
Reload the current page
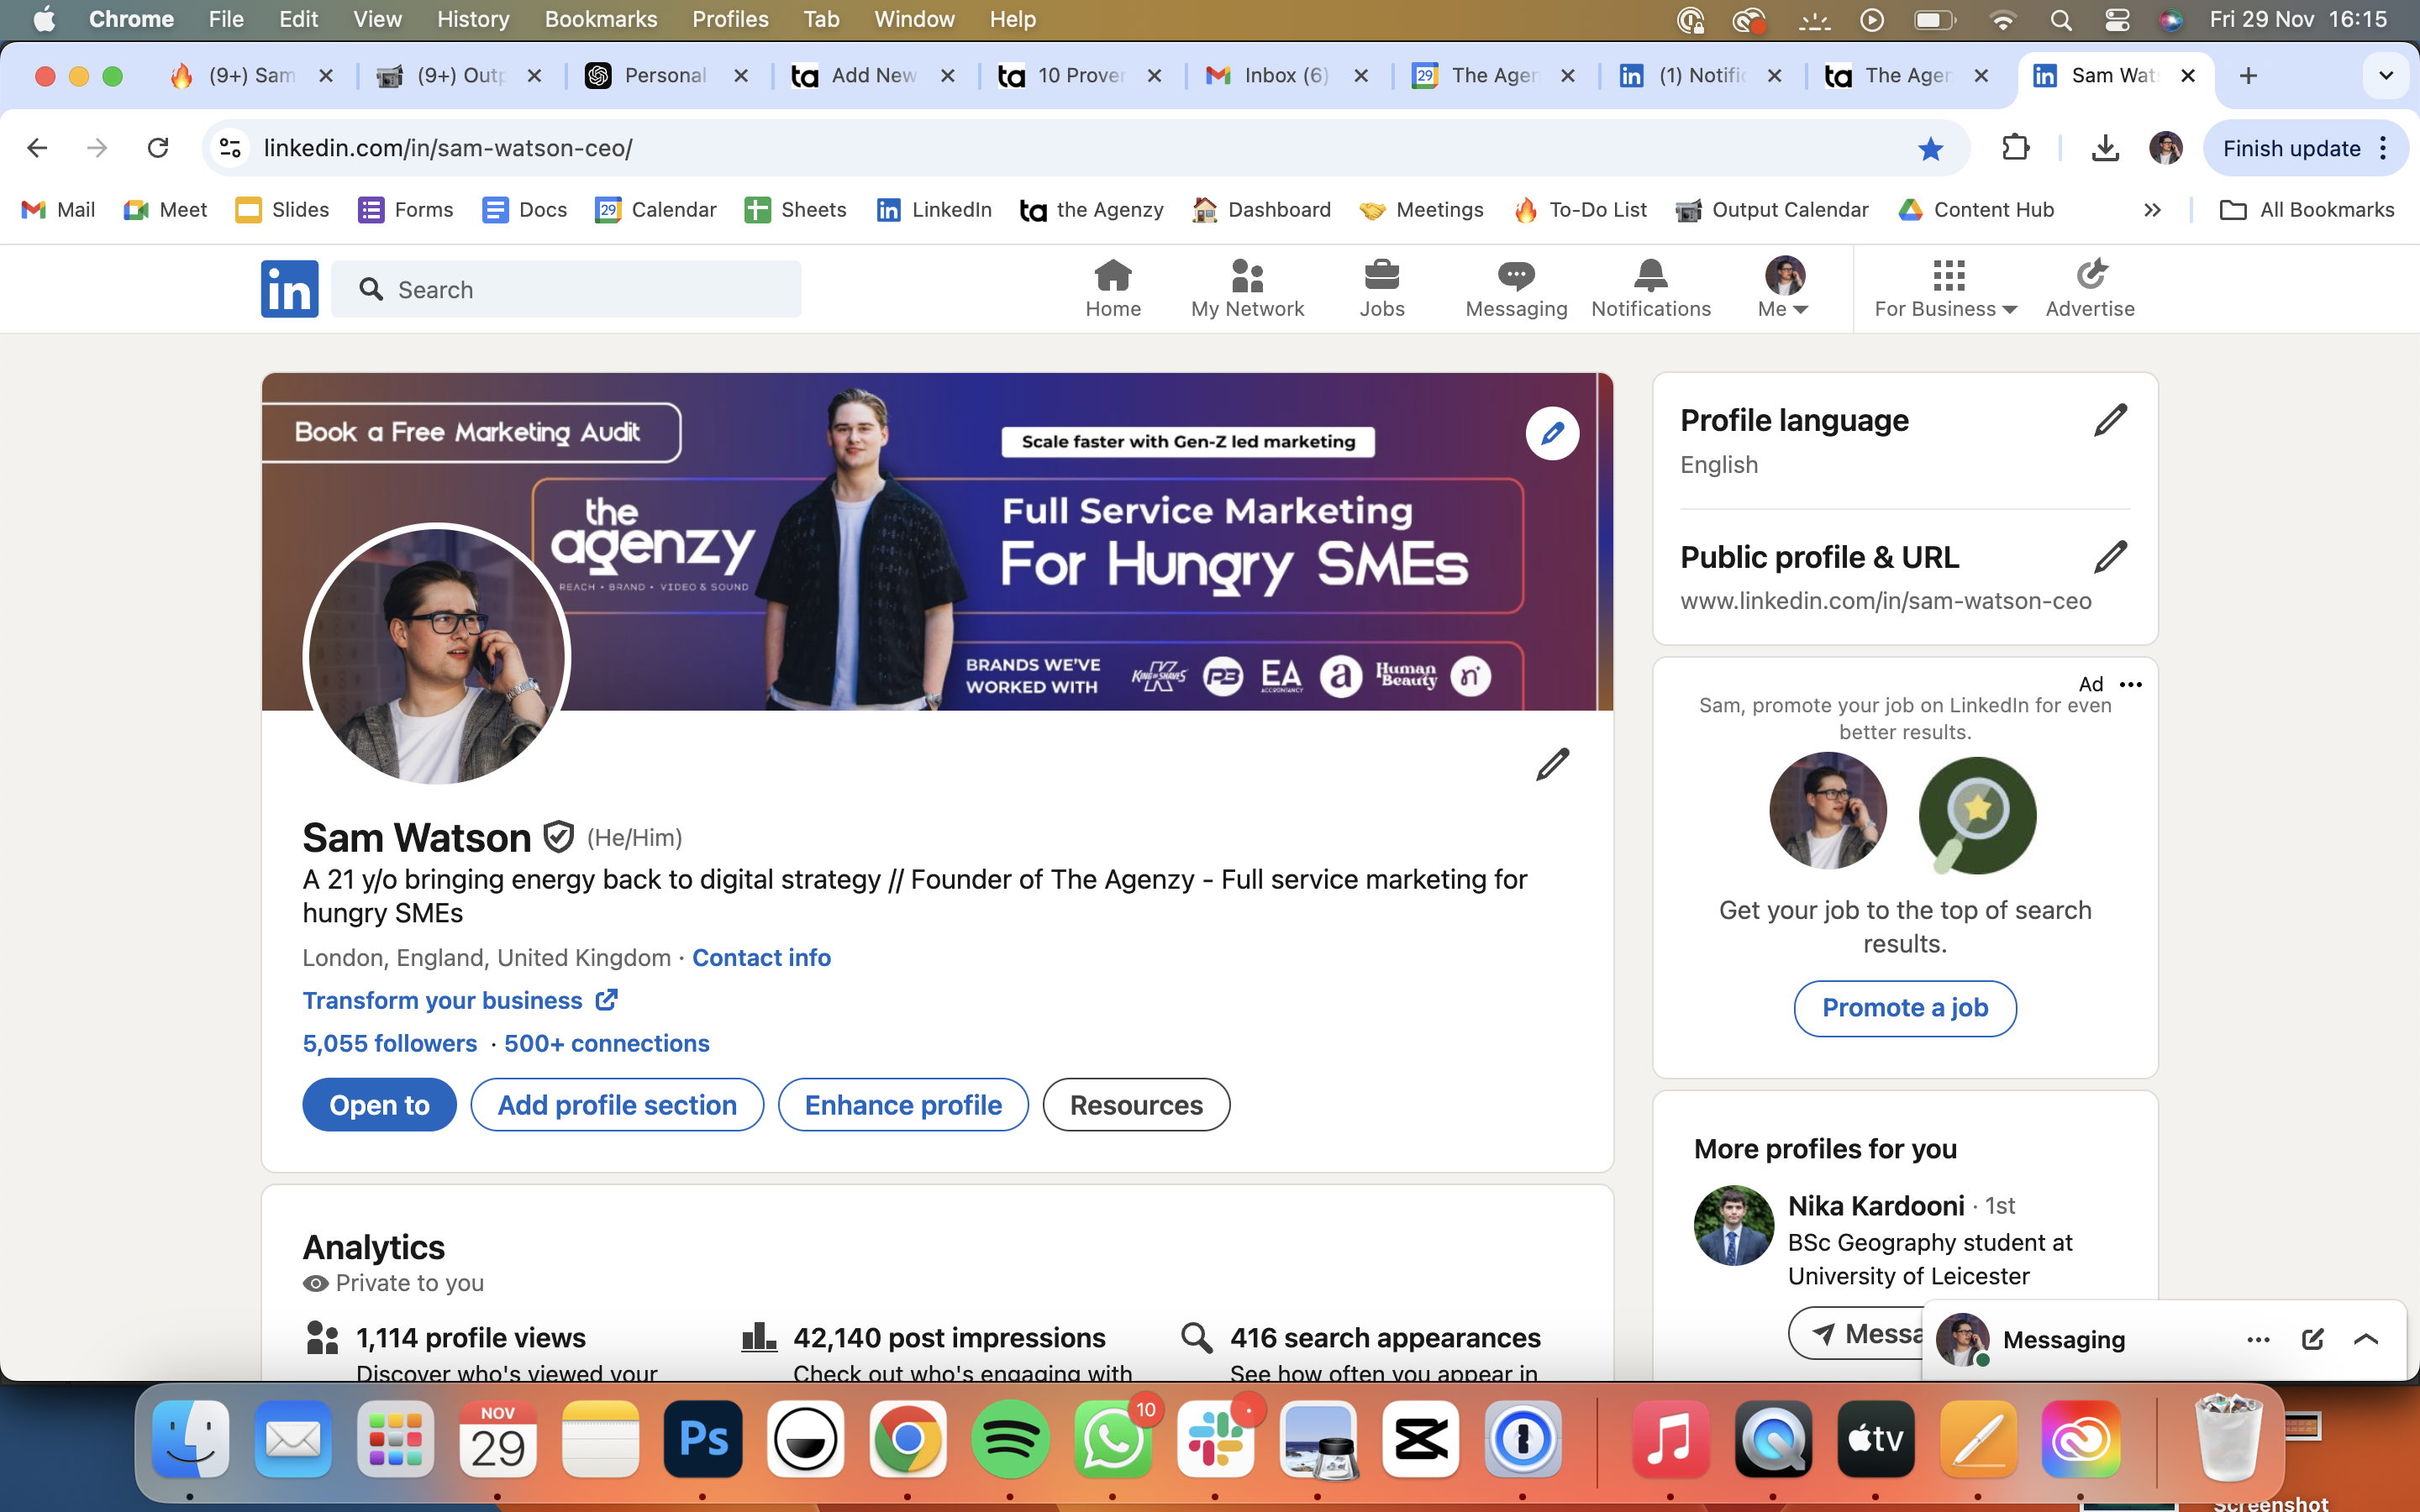pyautogui.click(x=158, y=148)
